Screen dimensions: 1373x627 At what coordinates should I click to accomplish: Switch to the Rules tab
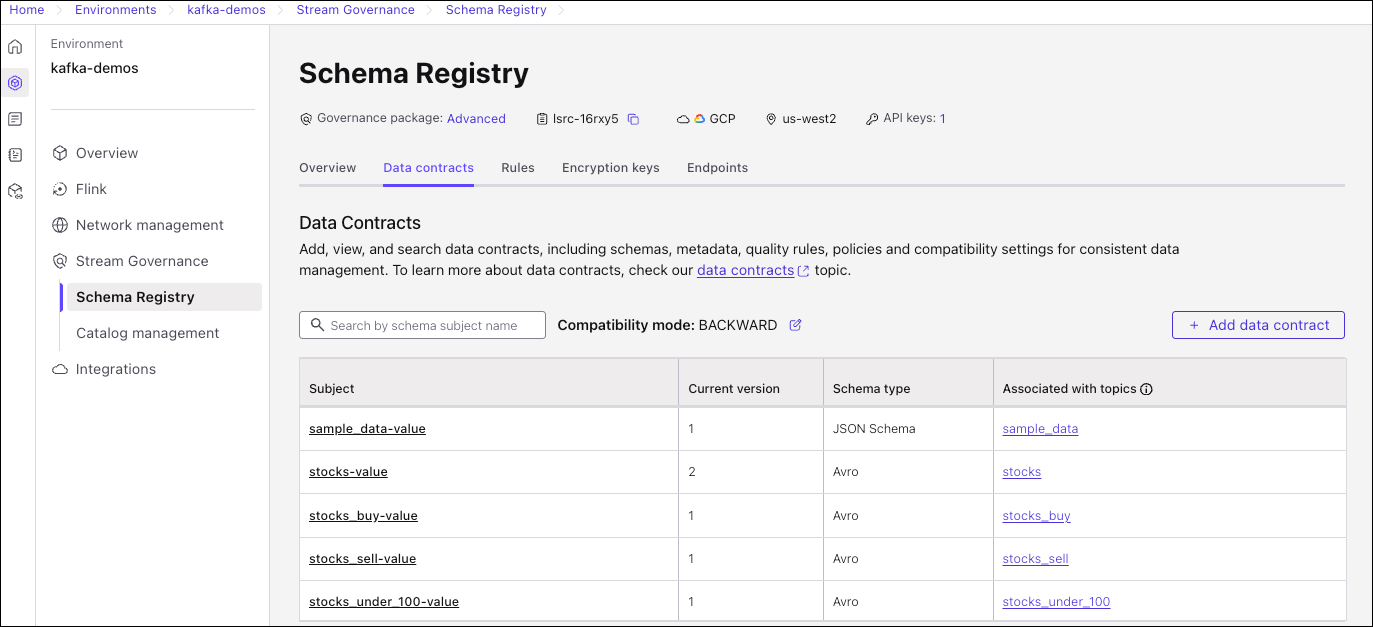click(517, 168)
